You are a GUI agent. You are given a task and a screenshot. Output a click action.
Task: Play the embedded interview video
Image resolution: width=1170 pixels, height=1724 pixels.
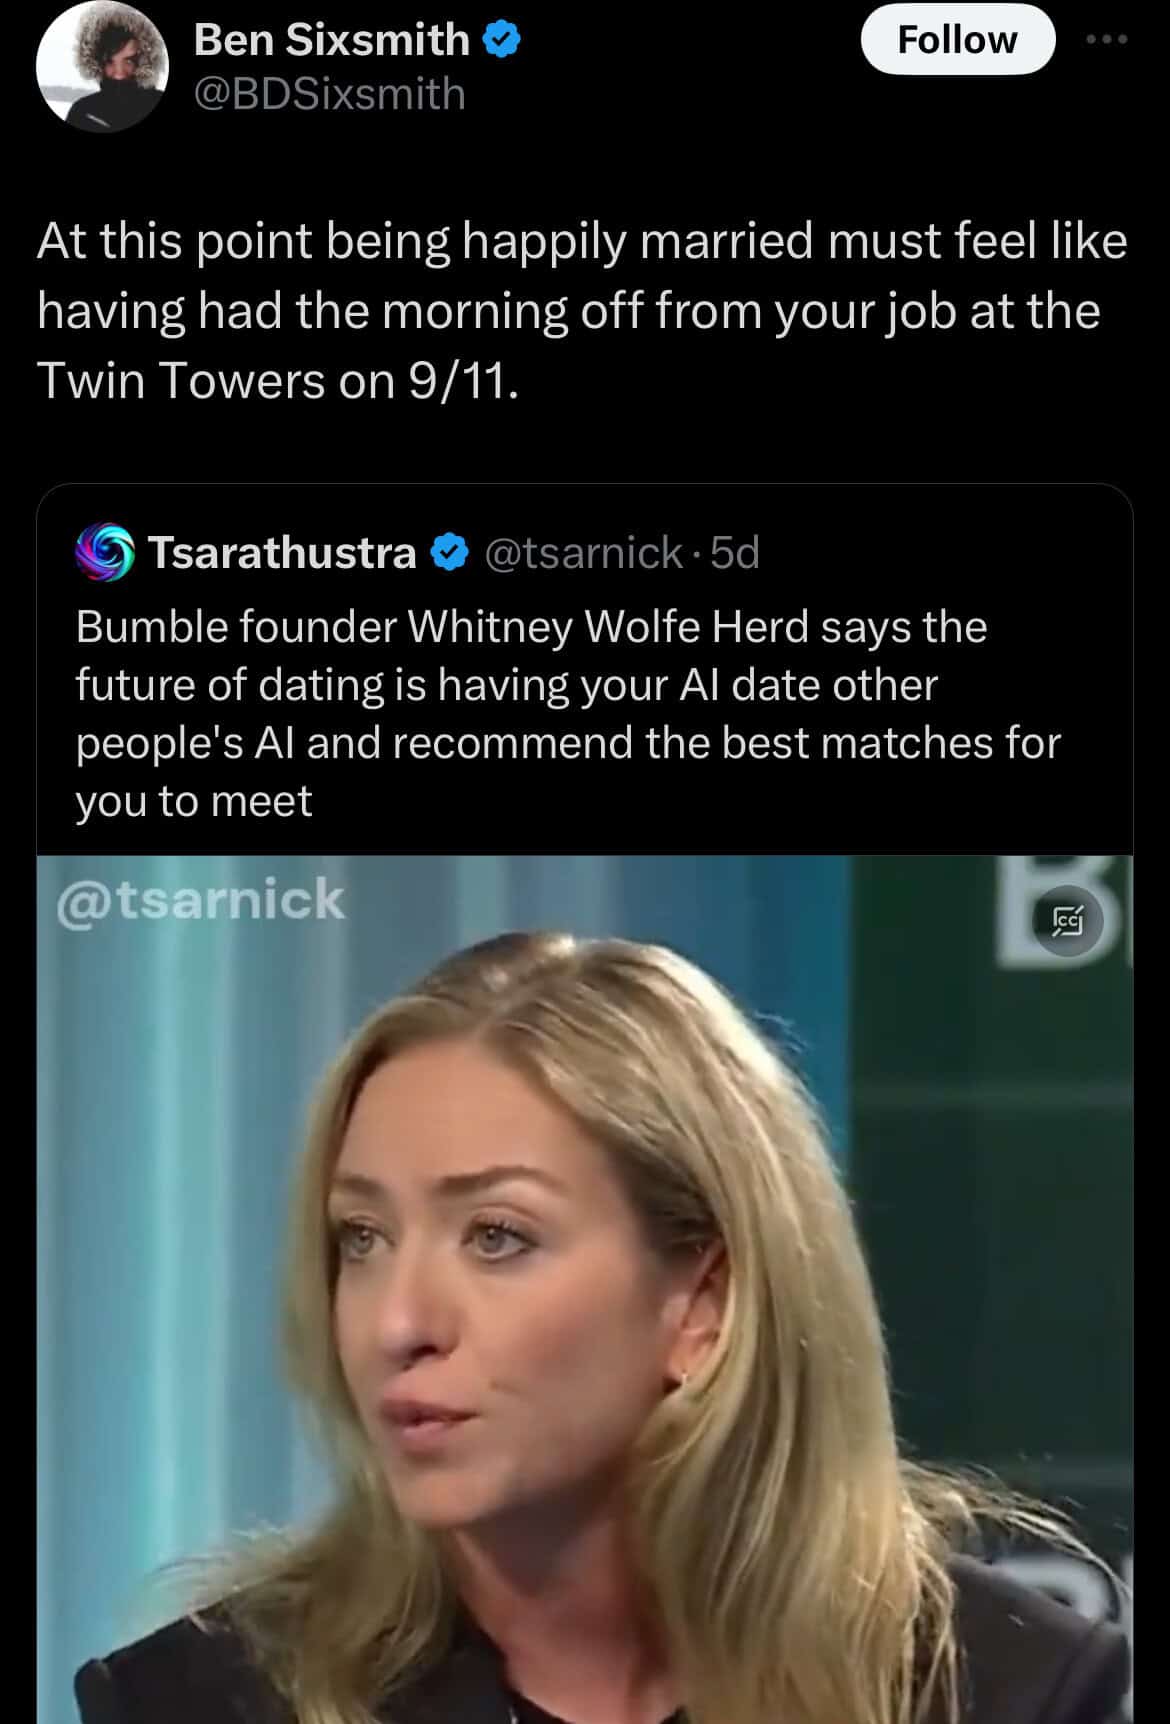(x=584, y=1290)
